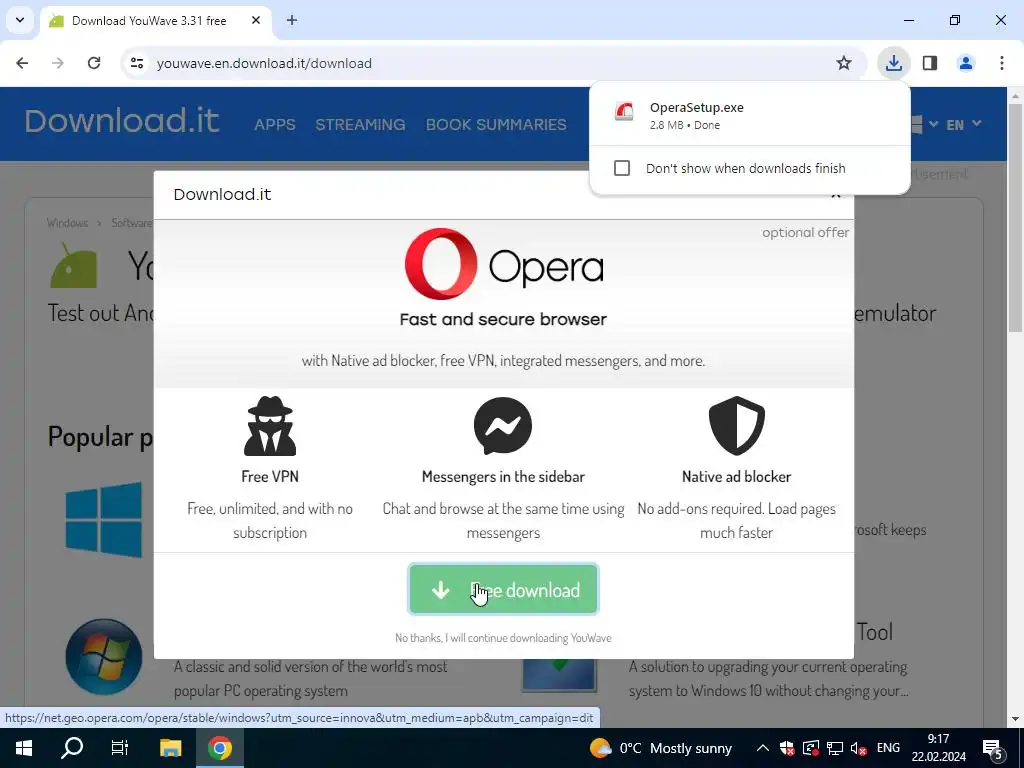Bookmark this page with the star
Screen dimensions: 1024x768
pos(844,63)
